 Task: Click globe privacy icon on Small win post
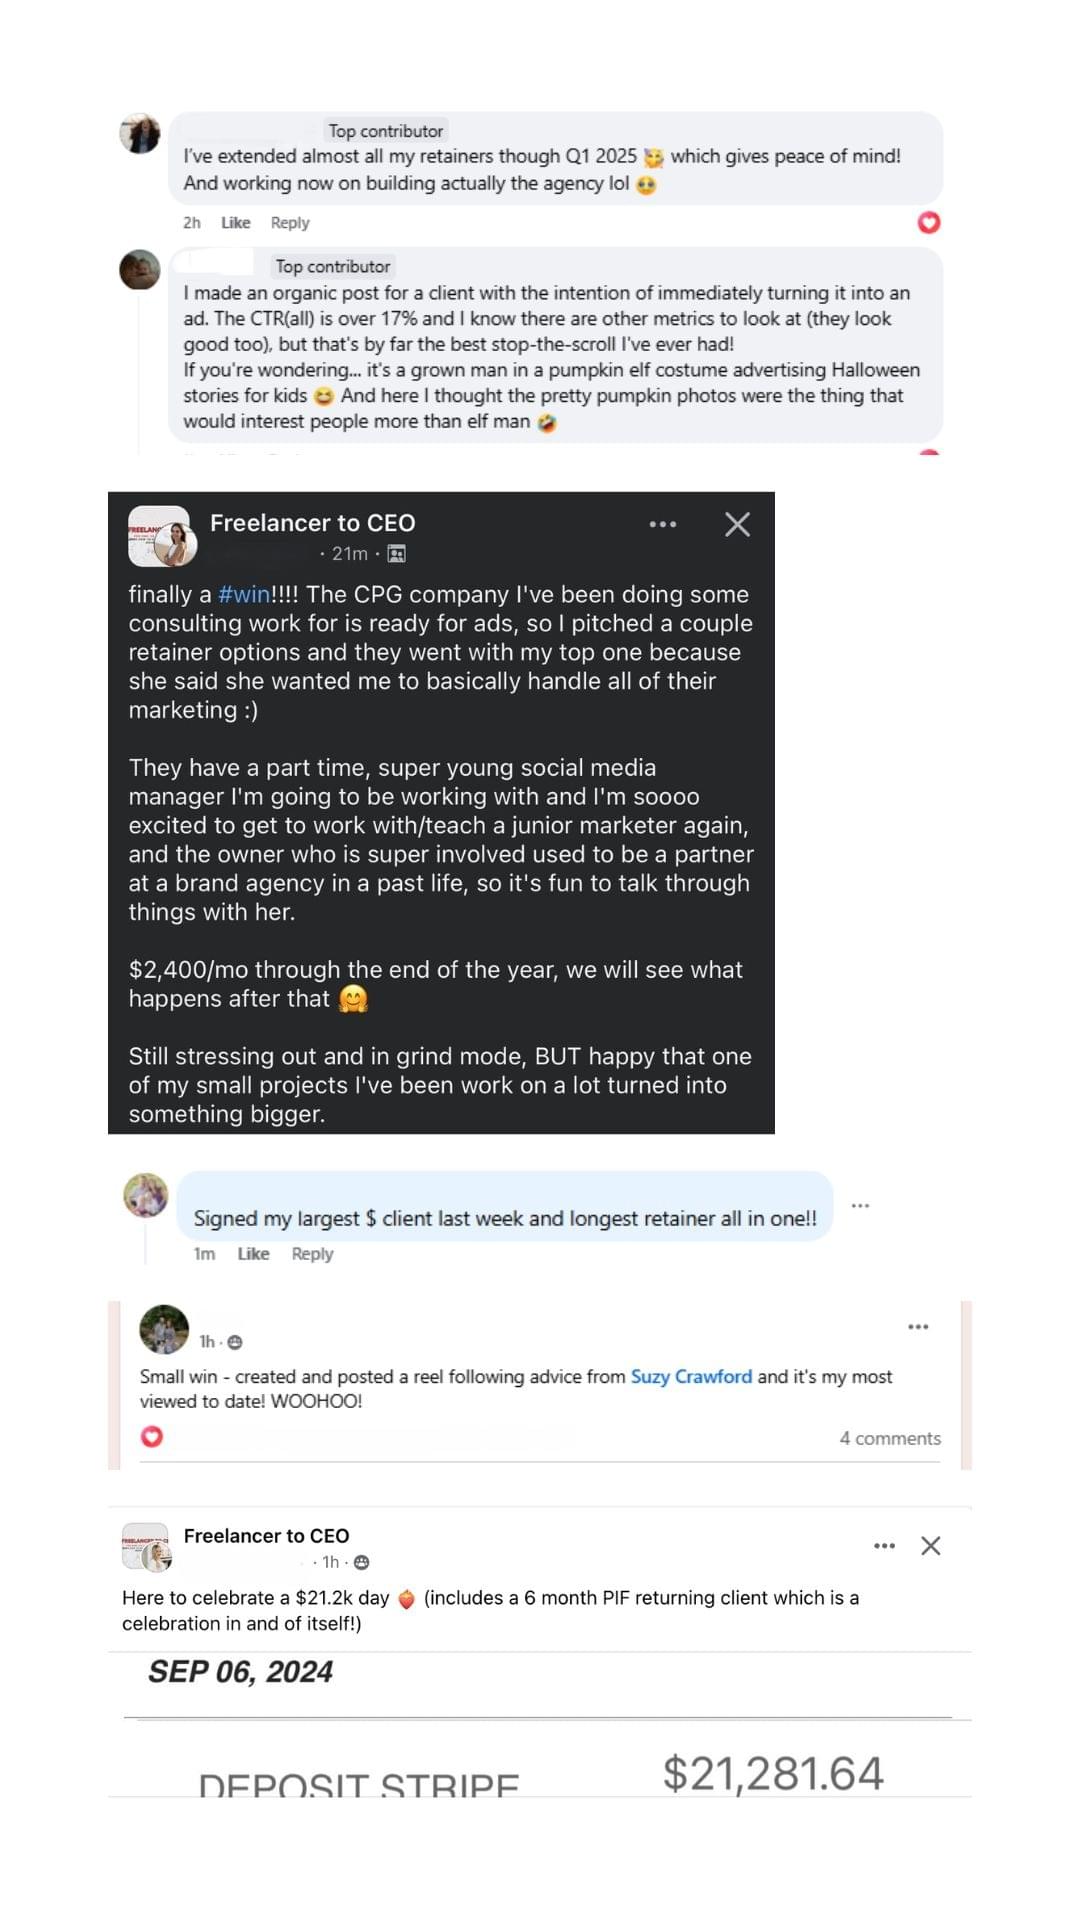[x=235, y=1342]
